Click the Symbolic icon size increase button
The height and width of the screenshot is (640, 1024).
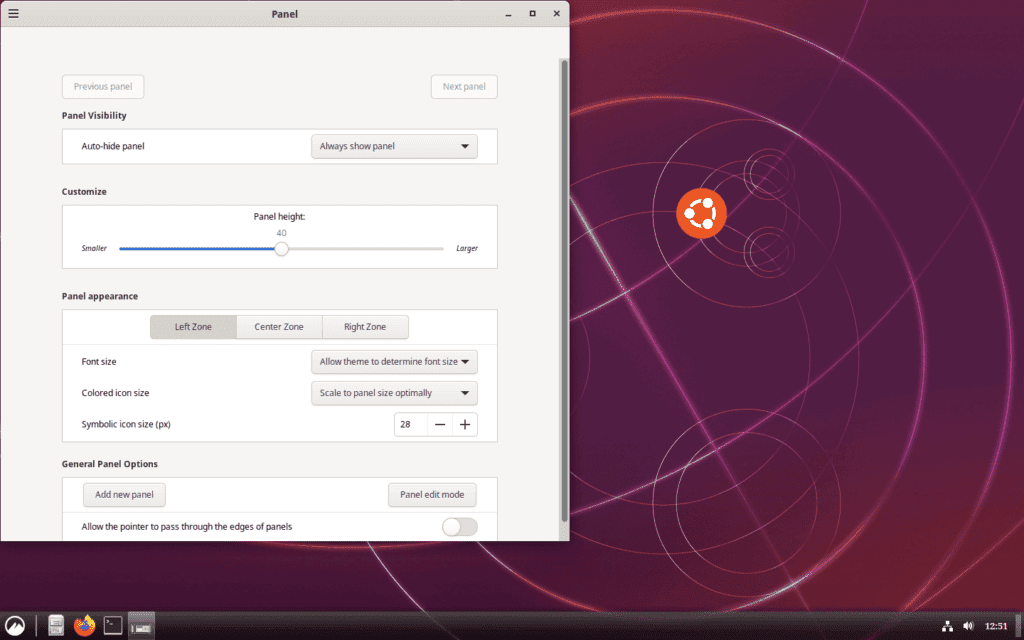point(464,424)
